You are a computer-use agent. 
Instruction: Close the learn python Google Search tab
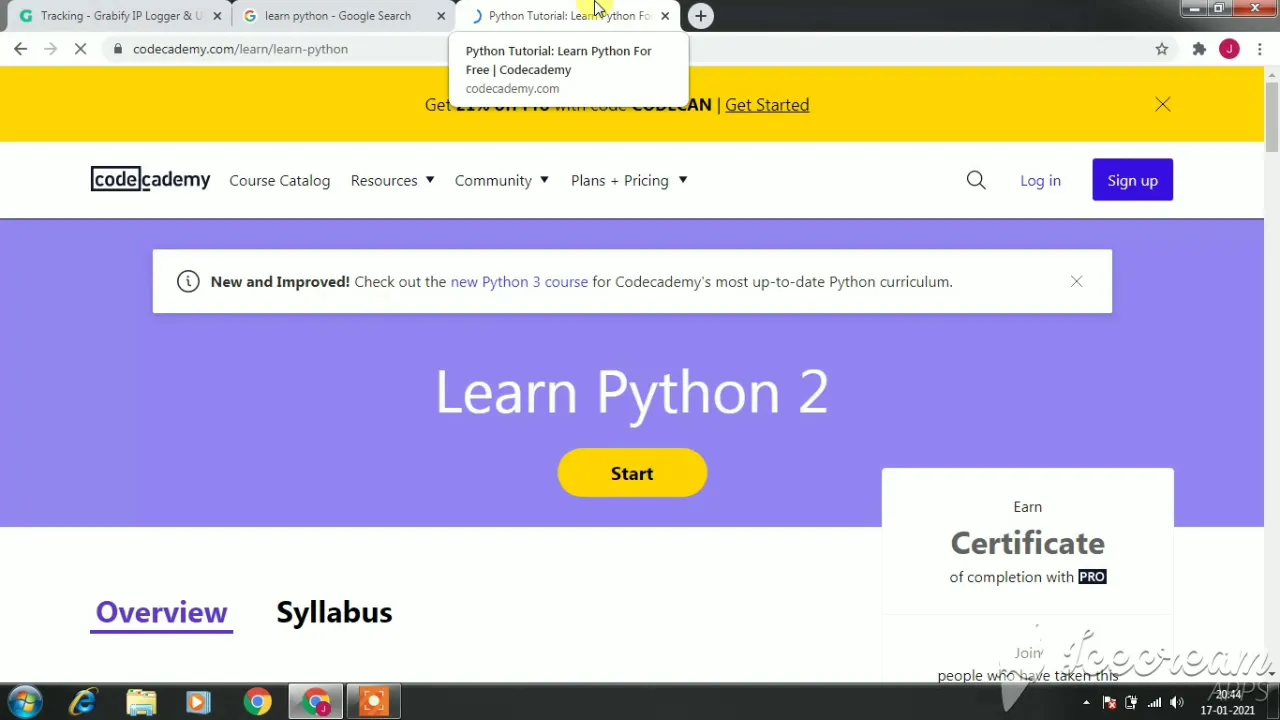tap(441, 16)
